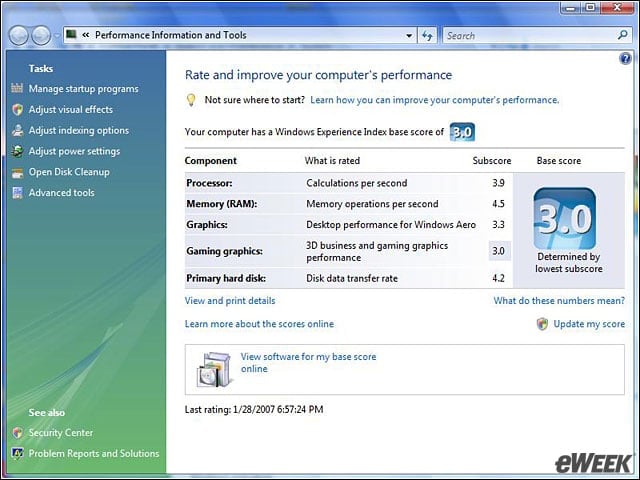
Task: Click the hard disk subscore 4.2
Action: [498, 278]
